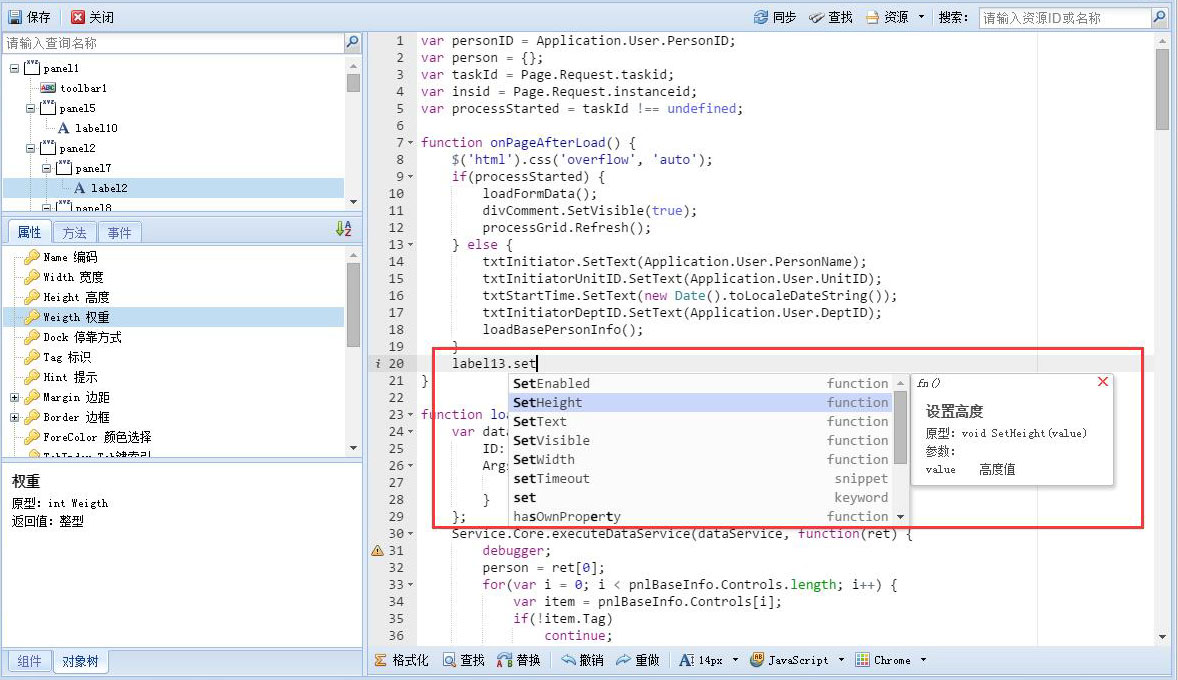The height and width of the screenshot is (680, 1178).
Task: Click the magnifier icon in resource search
Action: (1159, 18)
